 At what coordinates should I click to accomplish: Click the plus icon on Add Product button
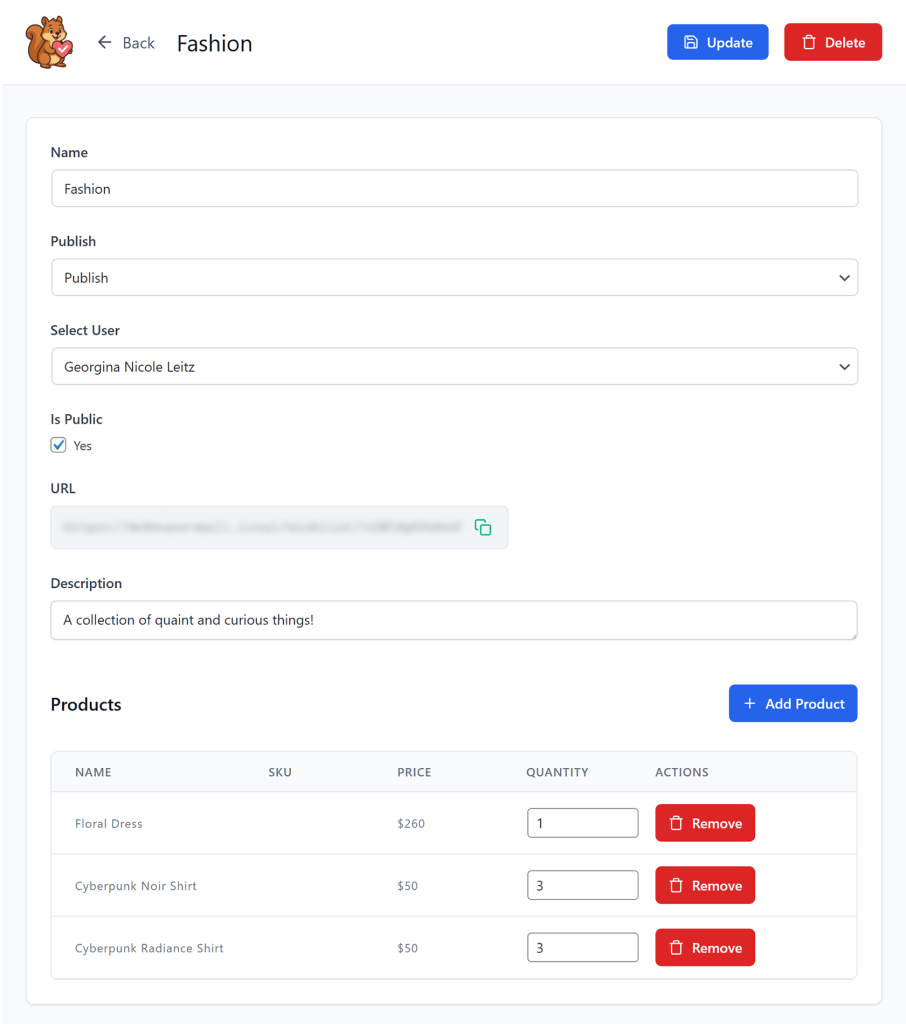752,703
